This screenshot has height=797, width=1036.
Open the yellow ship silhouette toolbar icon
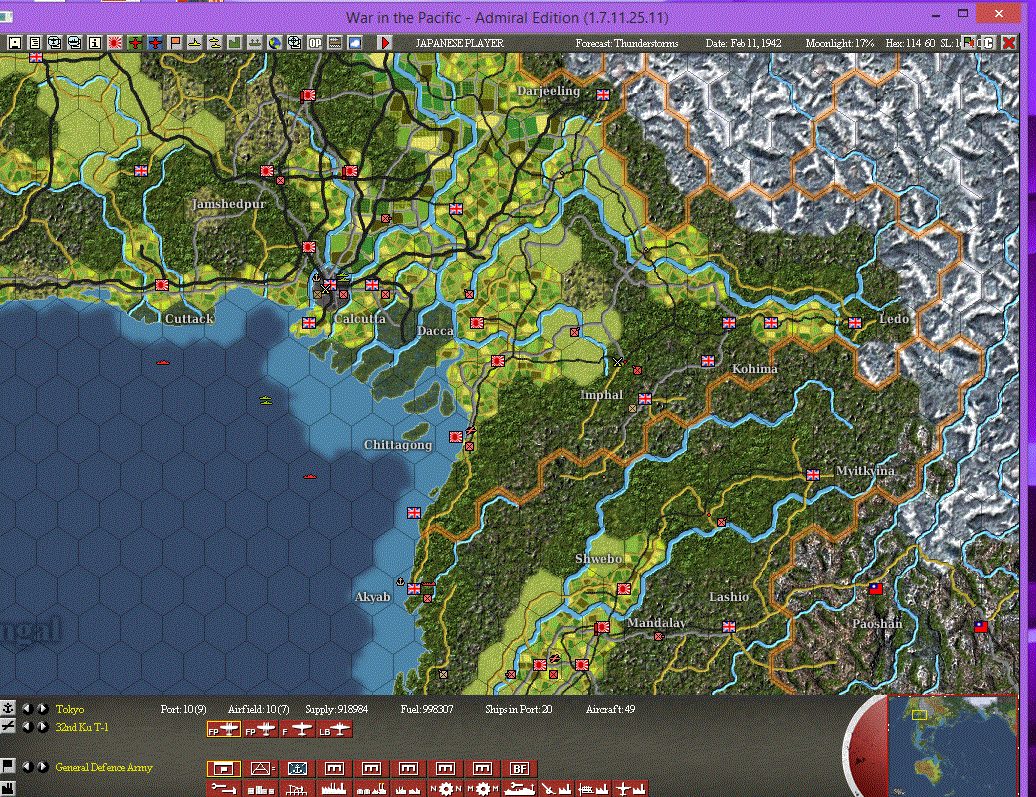(x=195, y=43)
